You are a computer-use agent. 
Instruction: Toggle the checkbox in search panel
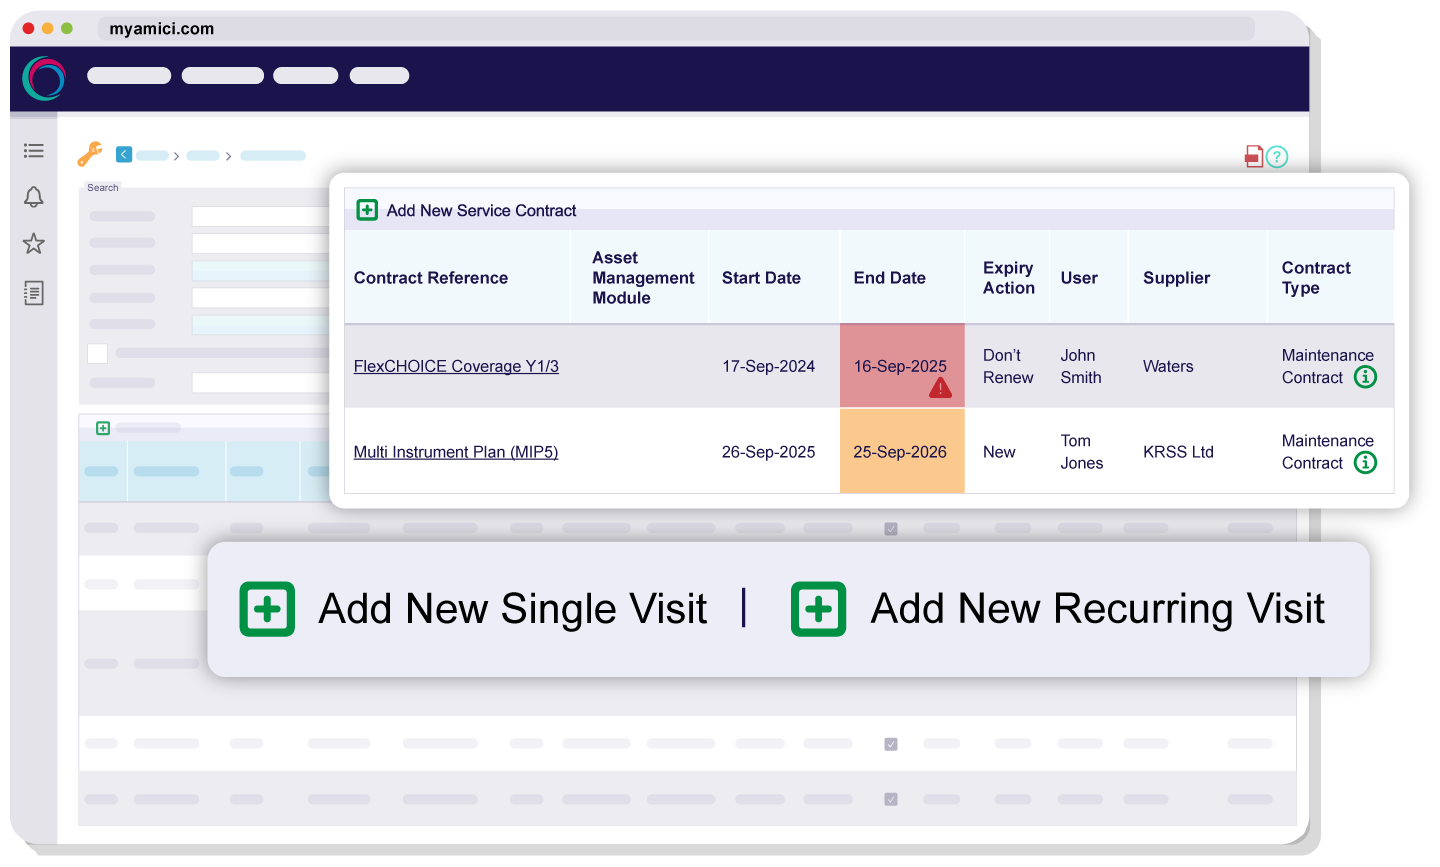point(98,353)
